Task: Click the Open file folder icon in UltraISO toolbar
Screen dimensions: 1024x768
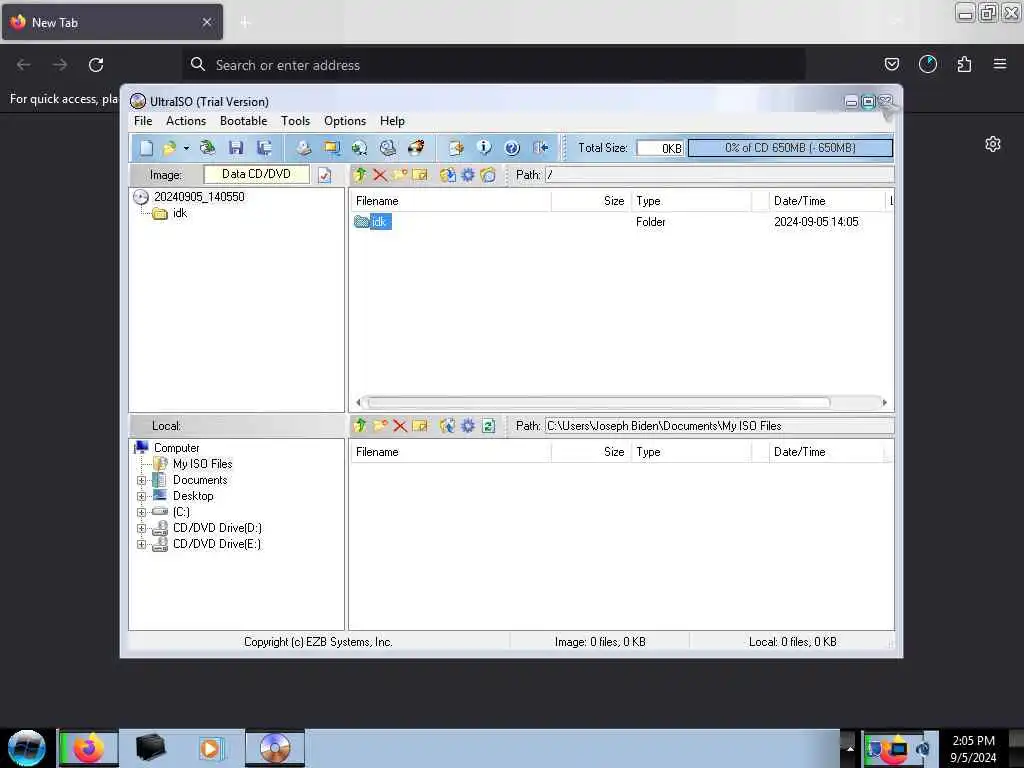Action: pyautogui.click(x=169, y=148)
